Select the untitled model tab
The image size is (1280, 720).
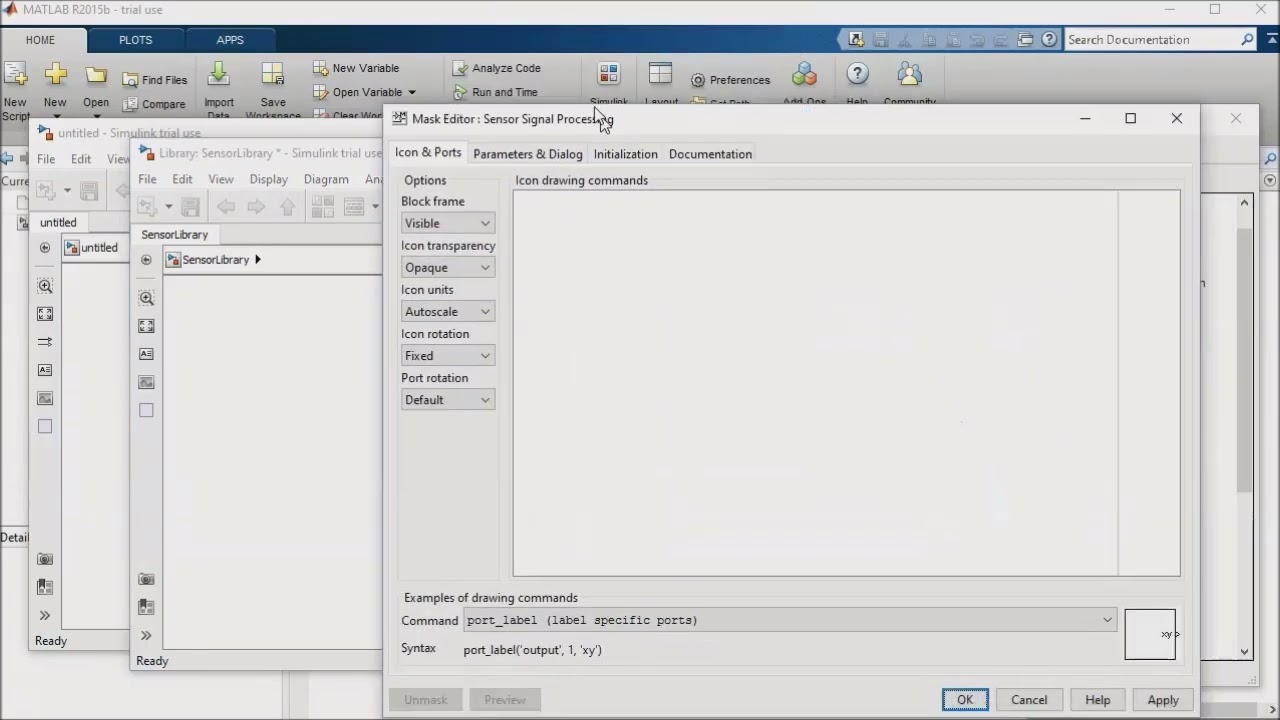[58, 222]
